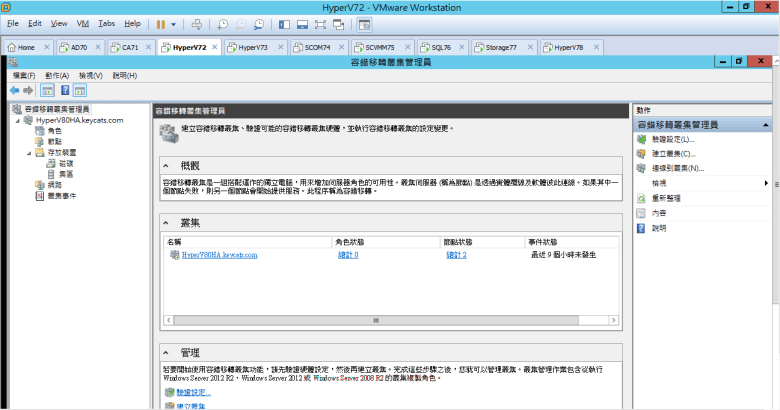Click the take snapshot clock icon
780x410 pixels.
(223, 23)
